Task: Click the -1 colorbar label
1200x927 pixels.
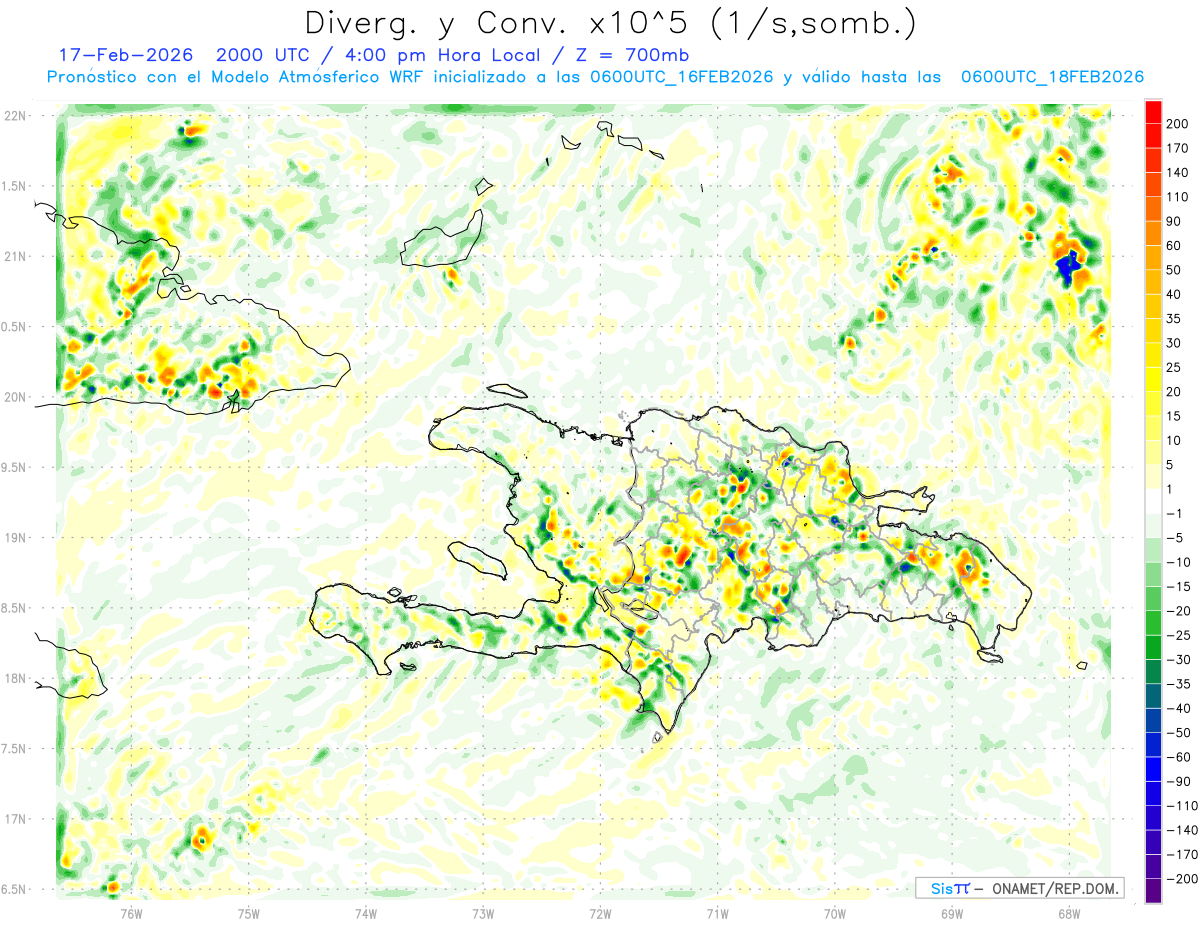Action: (x=1175, y=514)
